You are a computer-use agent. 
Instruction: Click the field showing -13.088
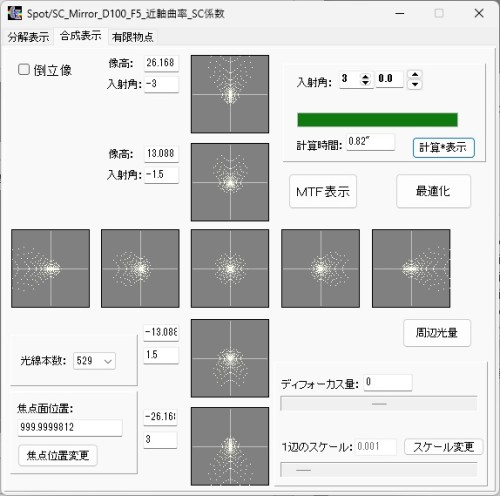161,333
